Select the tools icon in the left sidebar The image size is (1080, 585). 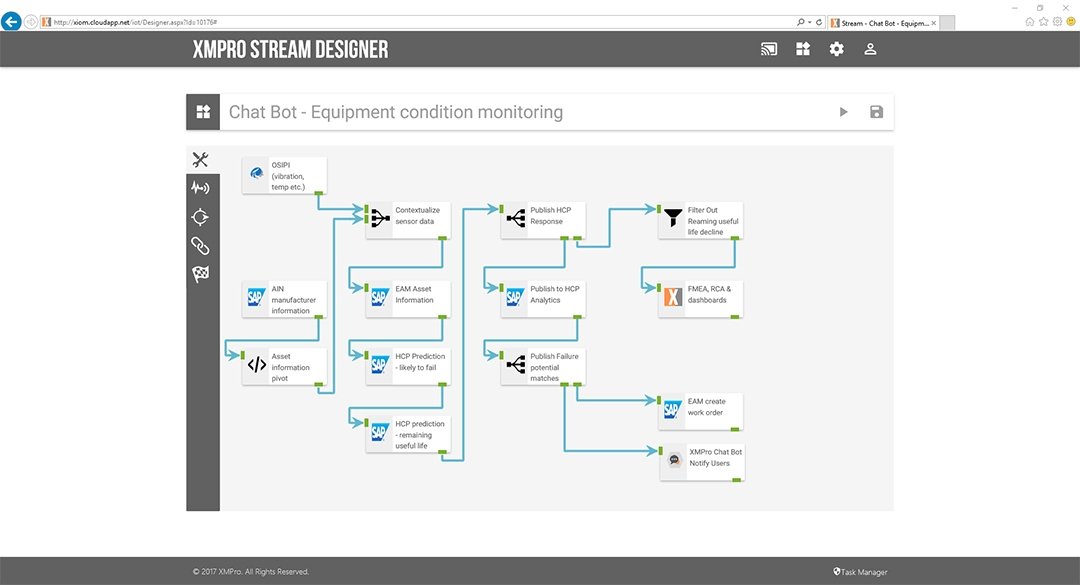(200, 158)
